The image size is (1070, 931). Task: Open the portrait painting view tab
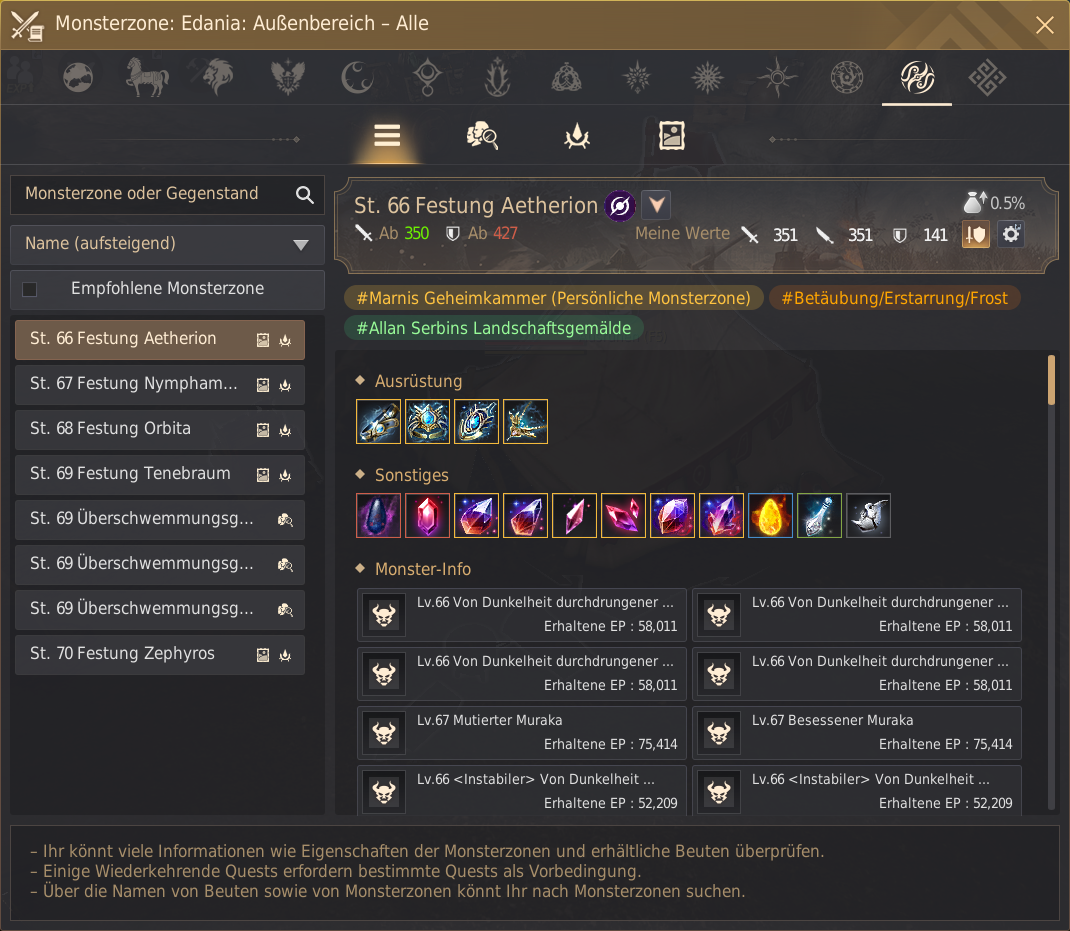pos(672,136)
